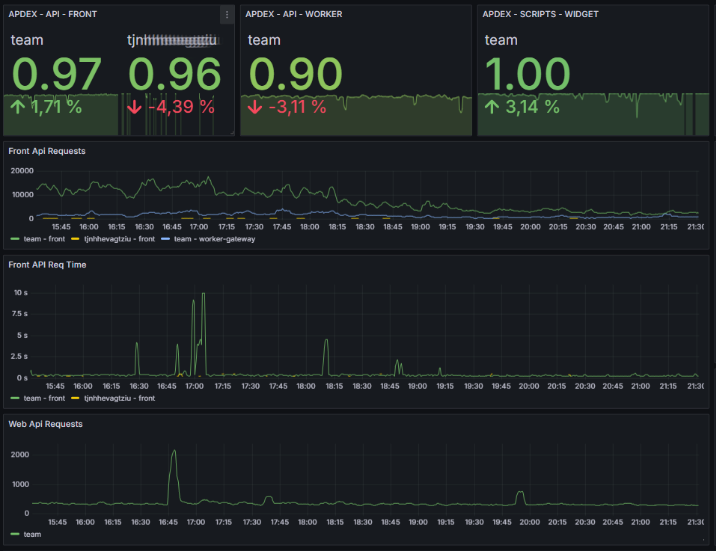Toggle 'tjnhhevagtziu - front' in Front API Req Time legend
This screenshot has width=716, height=551.
pos(120,399)
